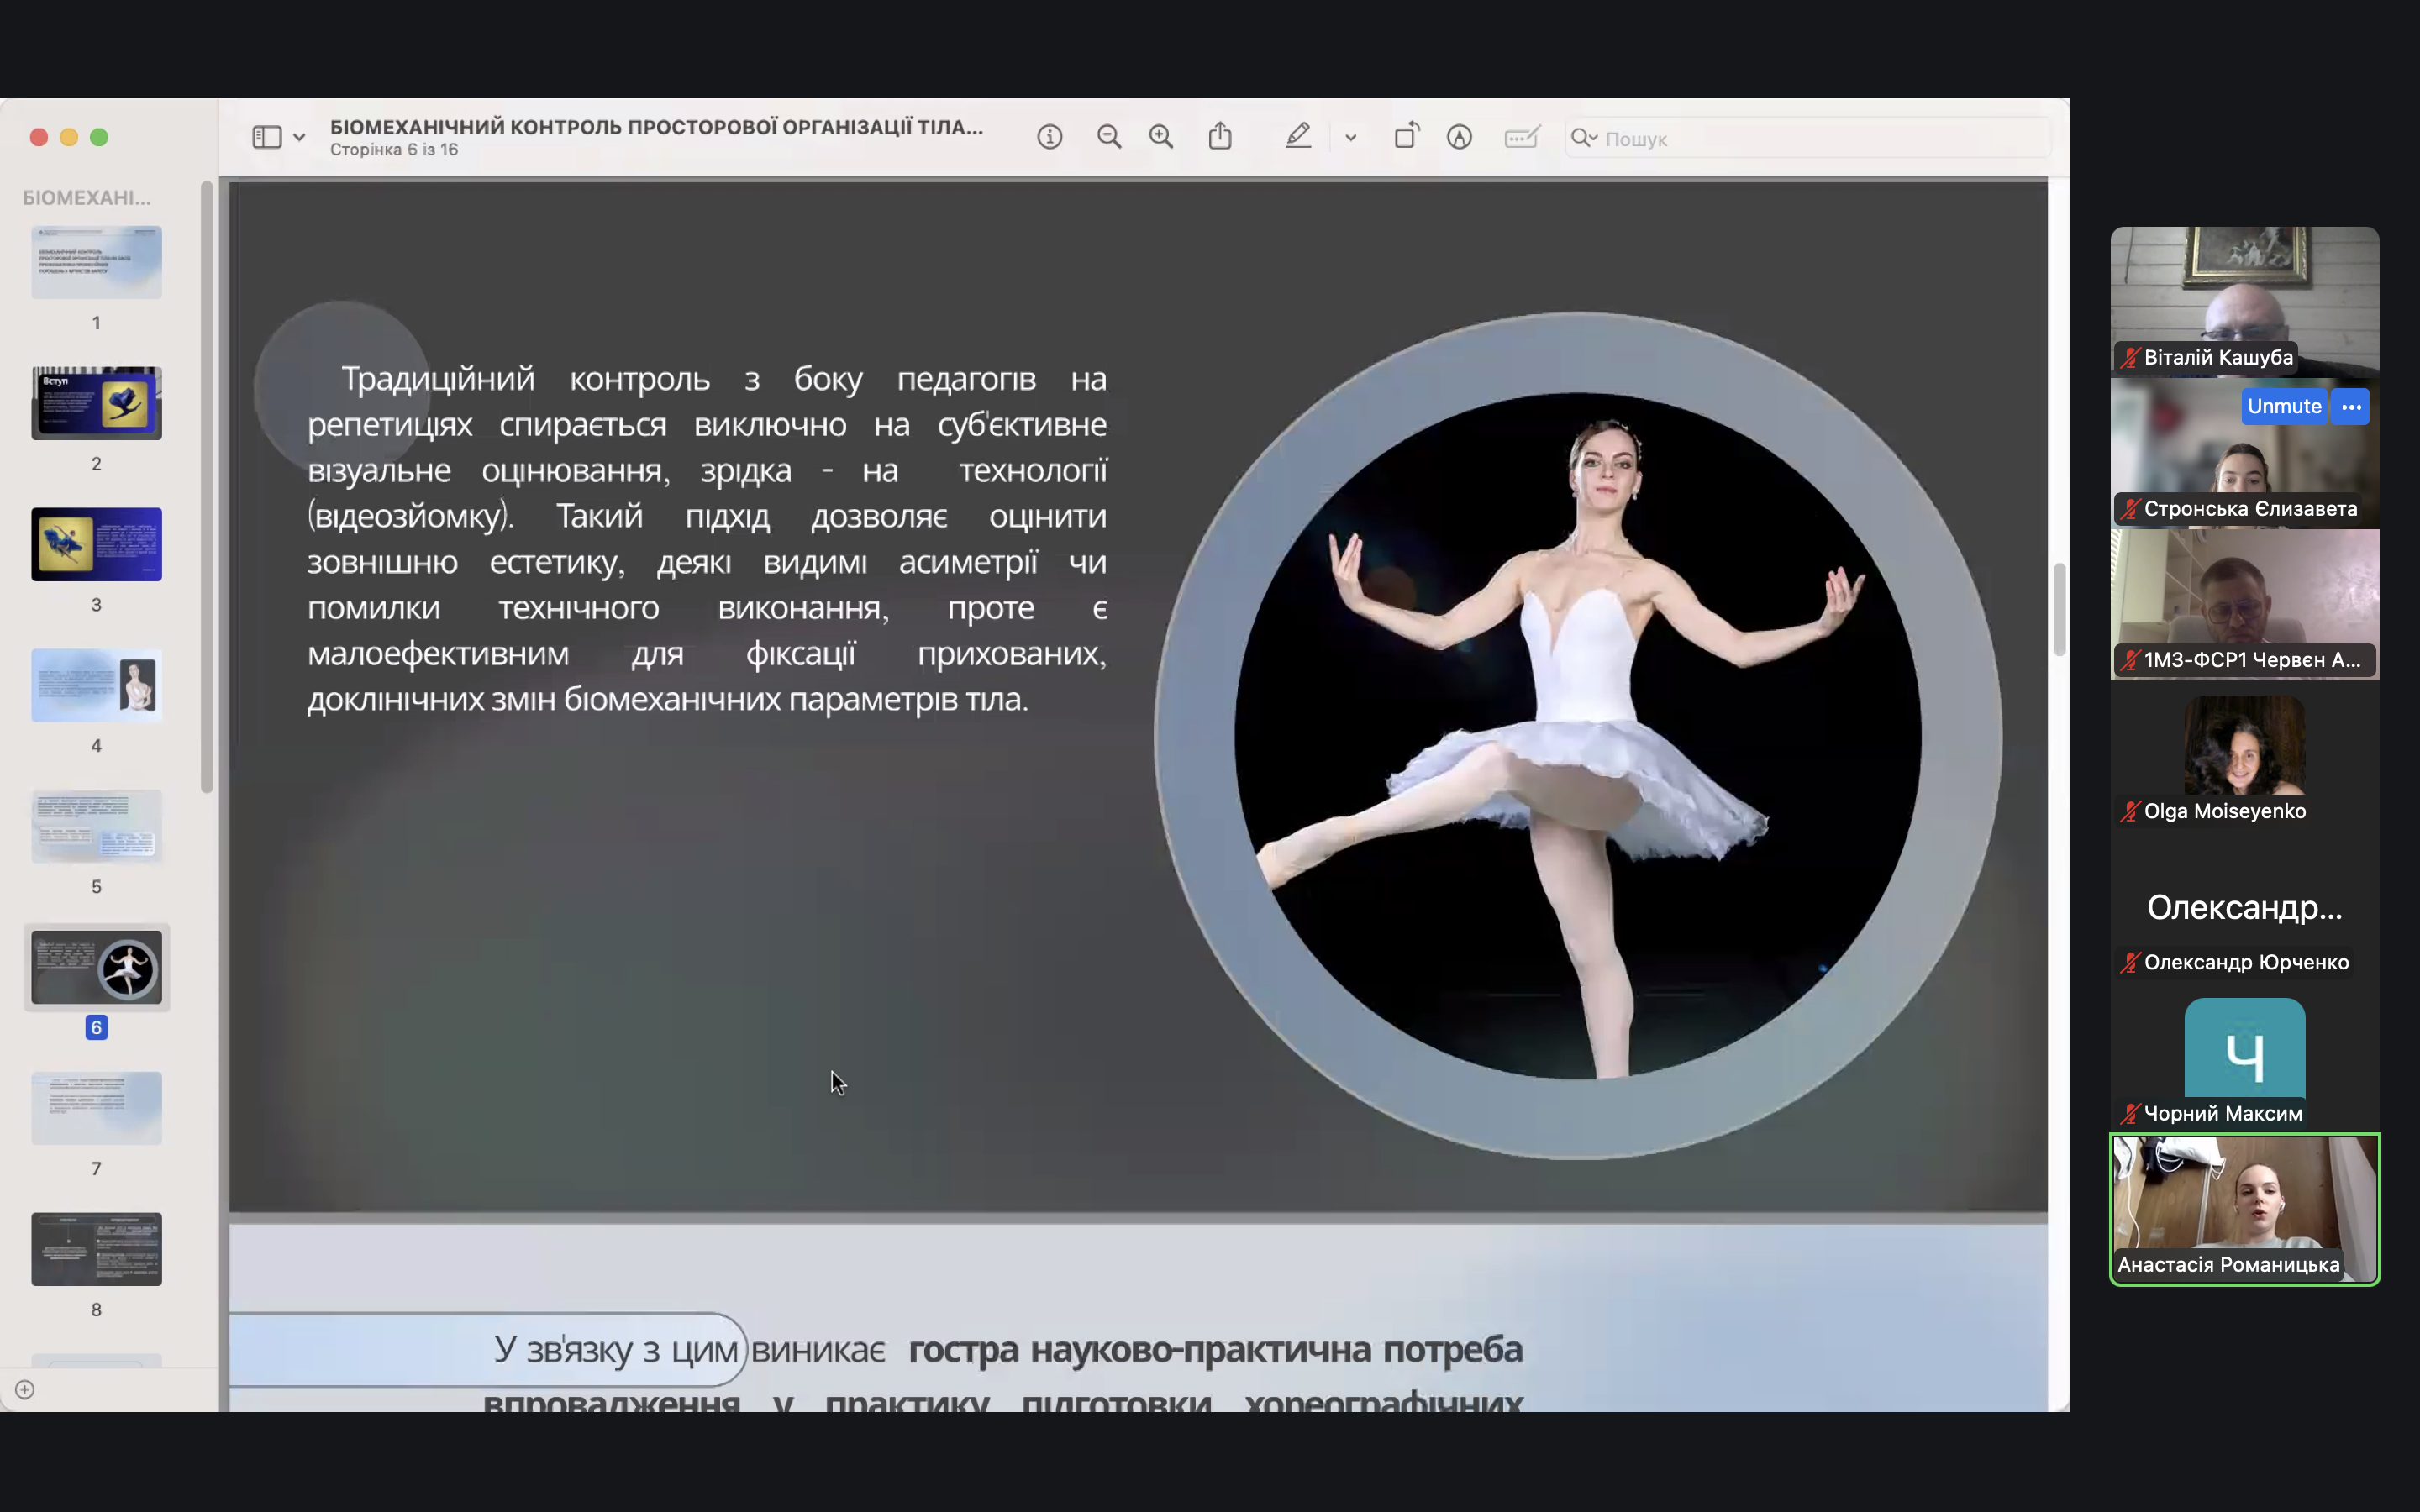The width and height of the screenshot is (2420, 1512).
Task: Click the Традиційний контроль paragraph text
Action: click(707, 538)
